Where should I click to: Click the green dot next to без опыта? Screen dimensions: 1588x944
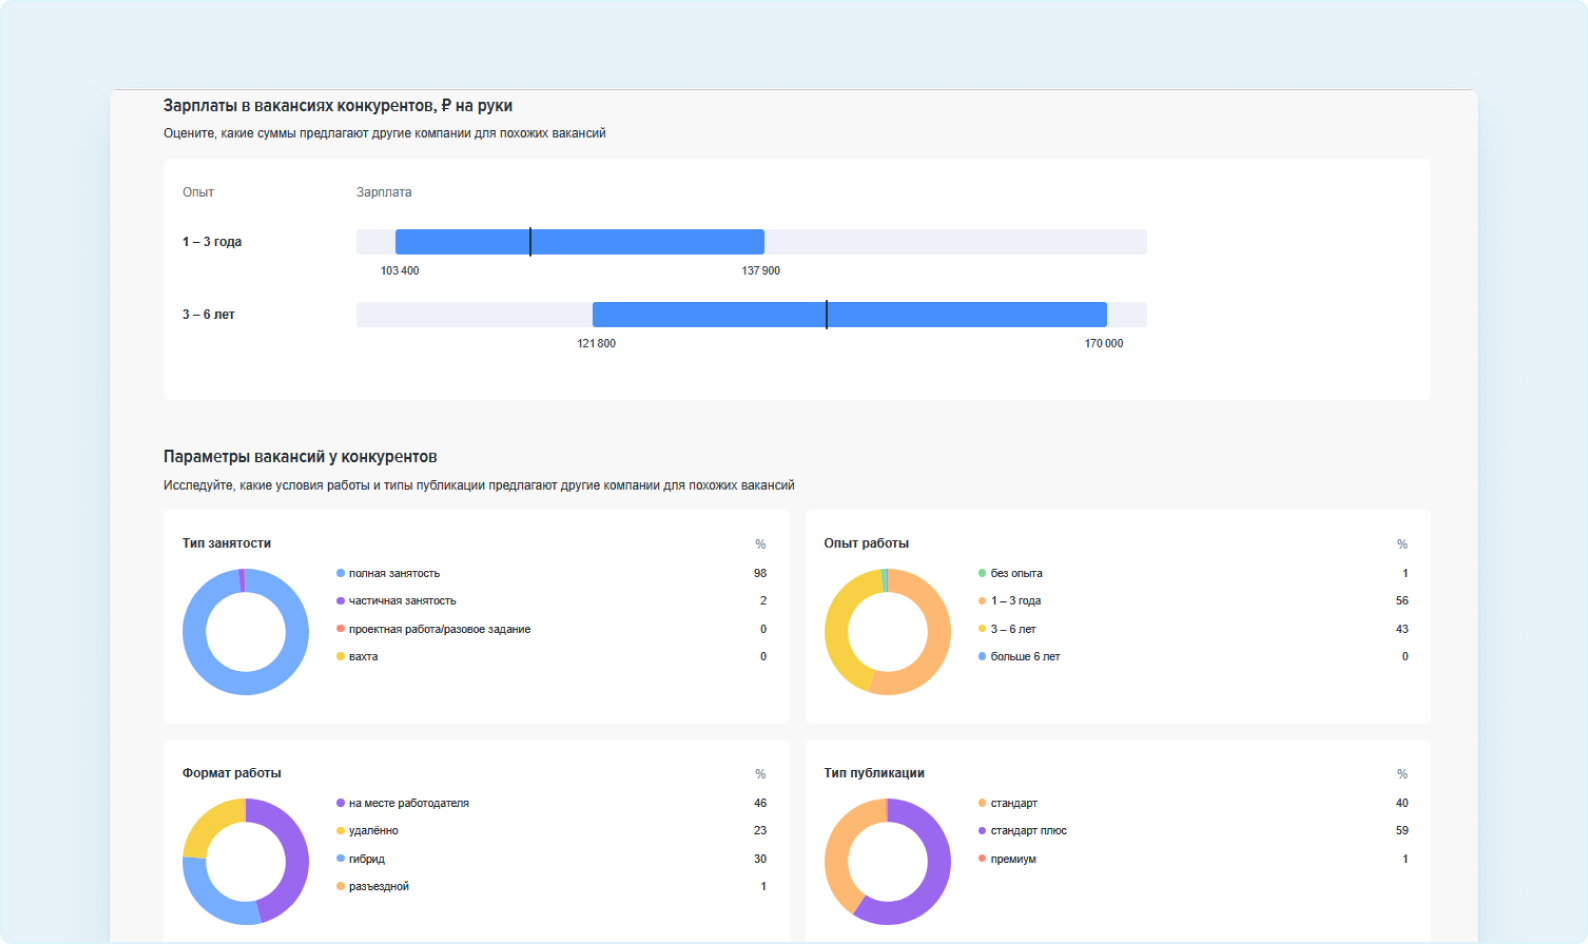tap(982, 573)
